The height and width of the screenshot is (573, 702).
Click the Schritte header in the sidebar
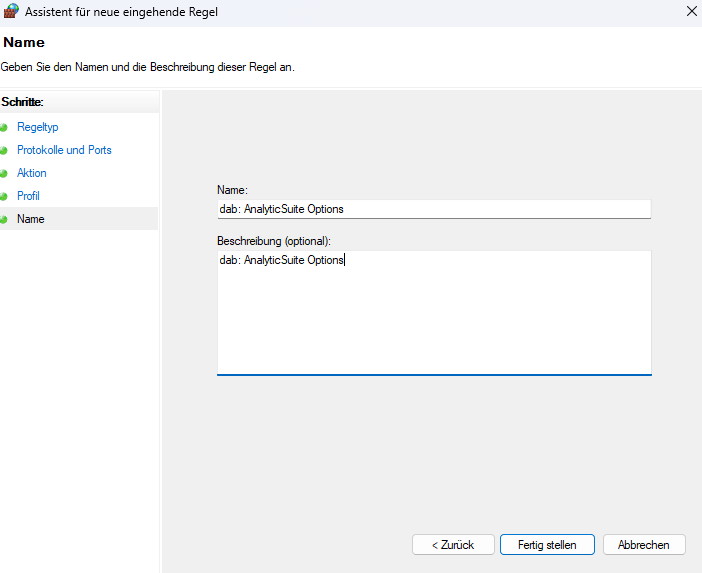tap(23, 102)
